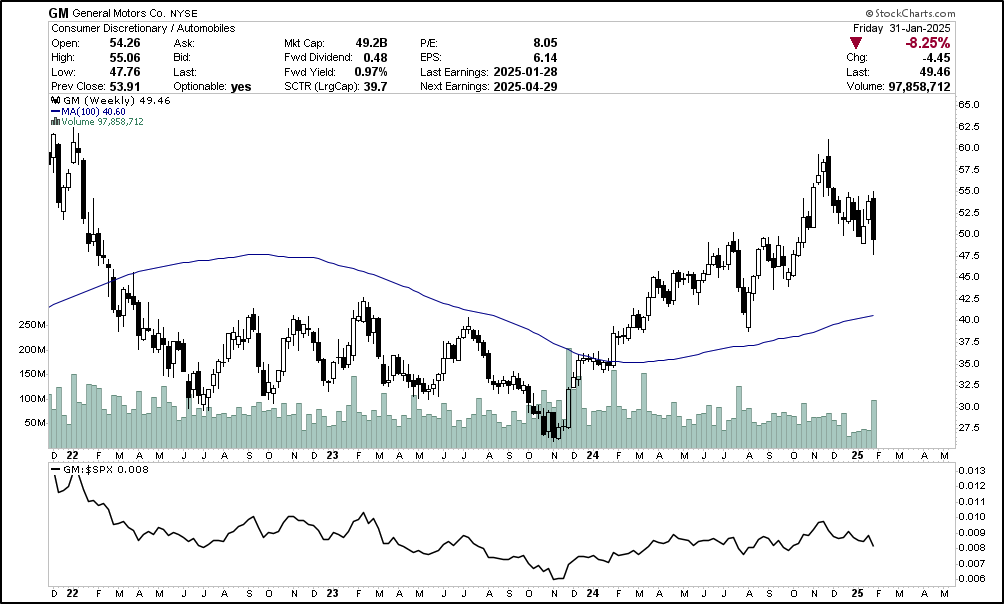Click the red down-arrow change indicator
1004x604 pixels.
tap(855, 43)
